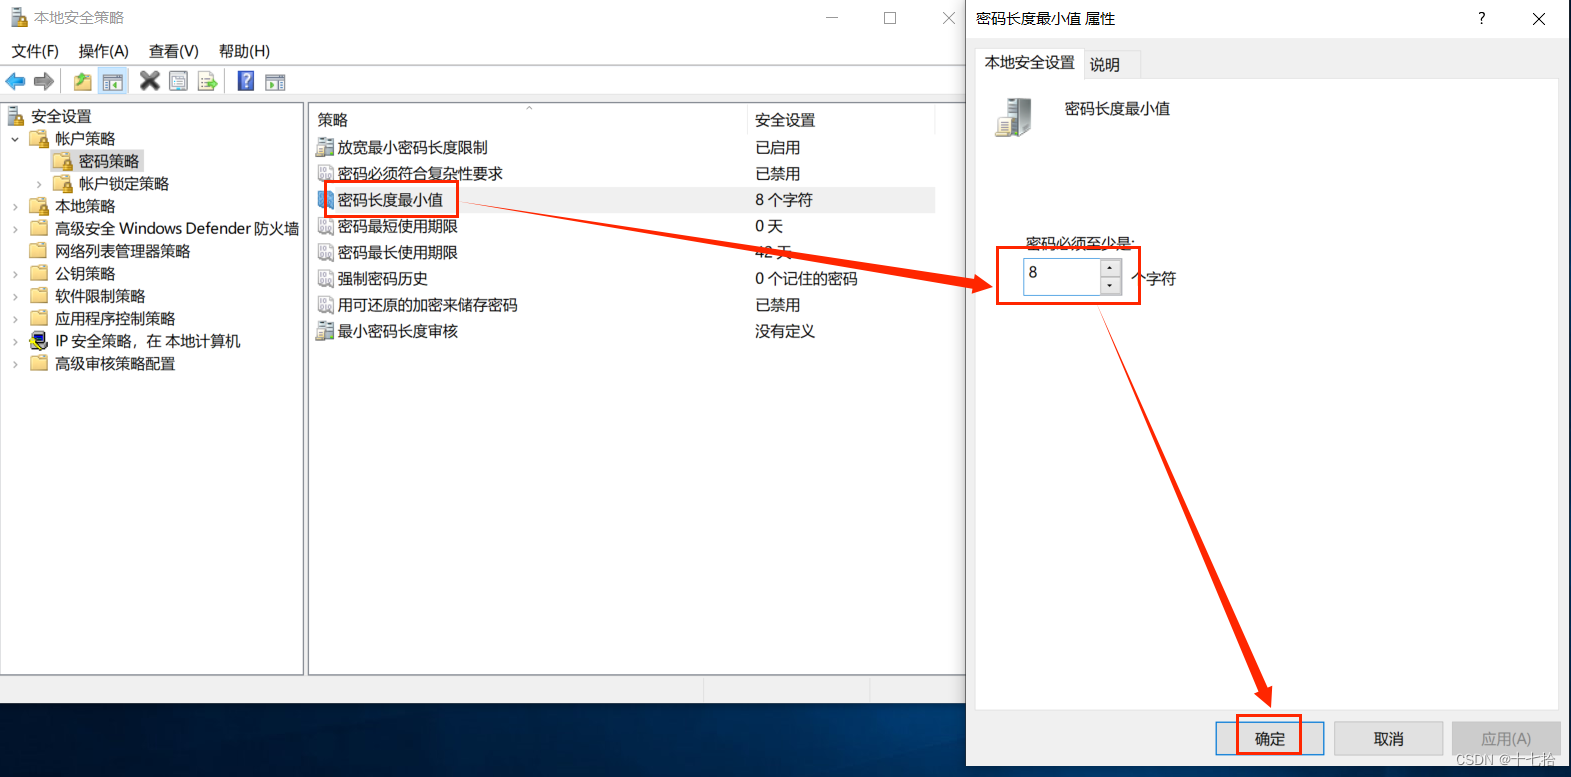Open the Properties toolbar icon
The width and height of the screenshot is (1571, 777).
[178, 82]
